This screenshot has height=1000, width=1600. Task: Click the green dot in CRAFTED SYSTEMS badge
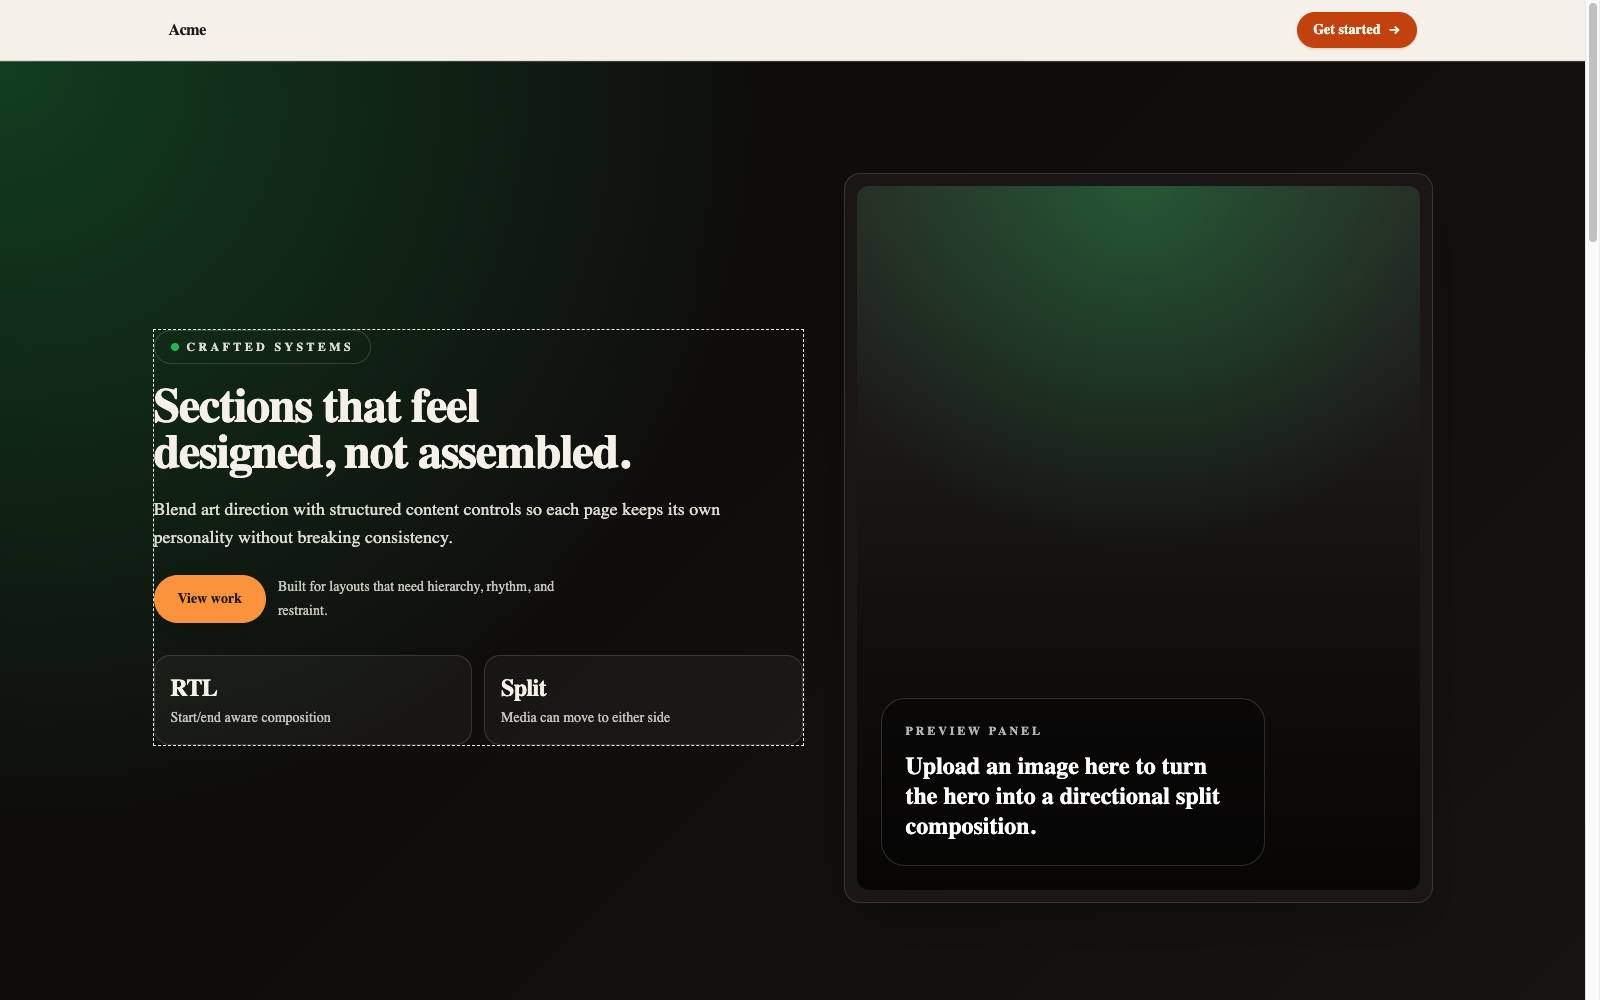tap(175, 347)
